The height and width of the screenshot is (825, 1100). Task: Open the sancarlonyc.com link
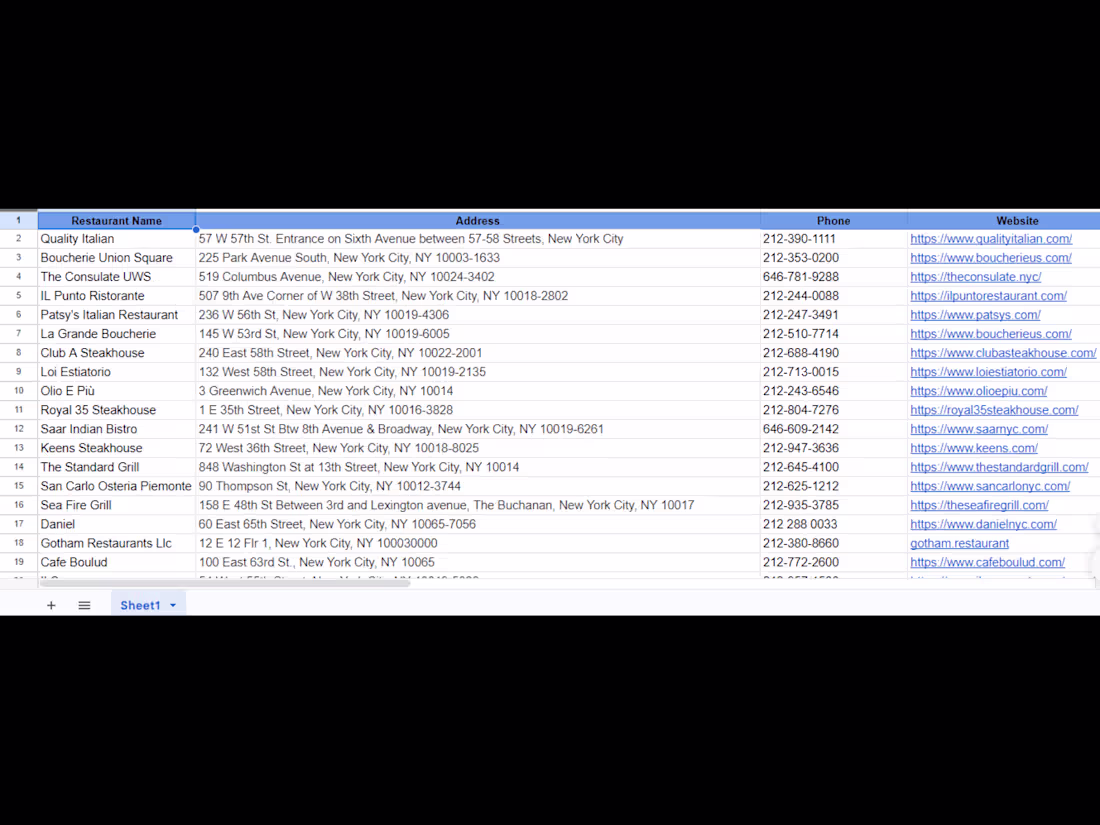pos(990,486)
